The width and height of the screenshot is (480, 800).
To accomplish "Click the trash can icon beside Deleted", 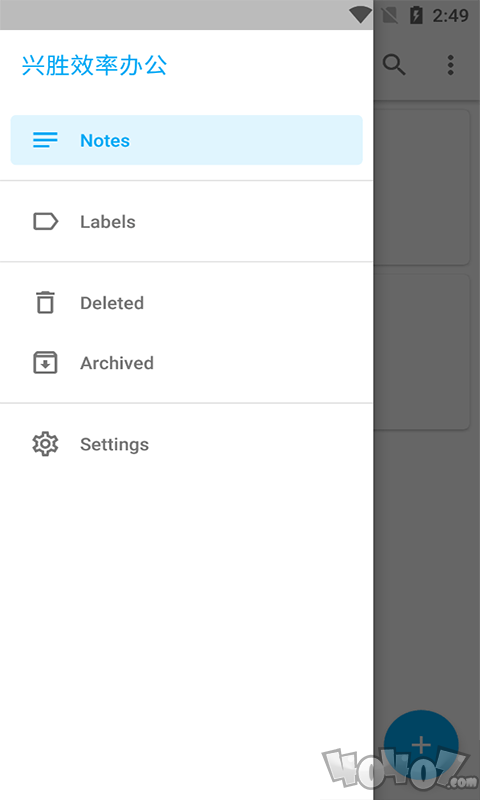I will coord(45,303).
